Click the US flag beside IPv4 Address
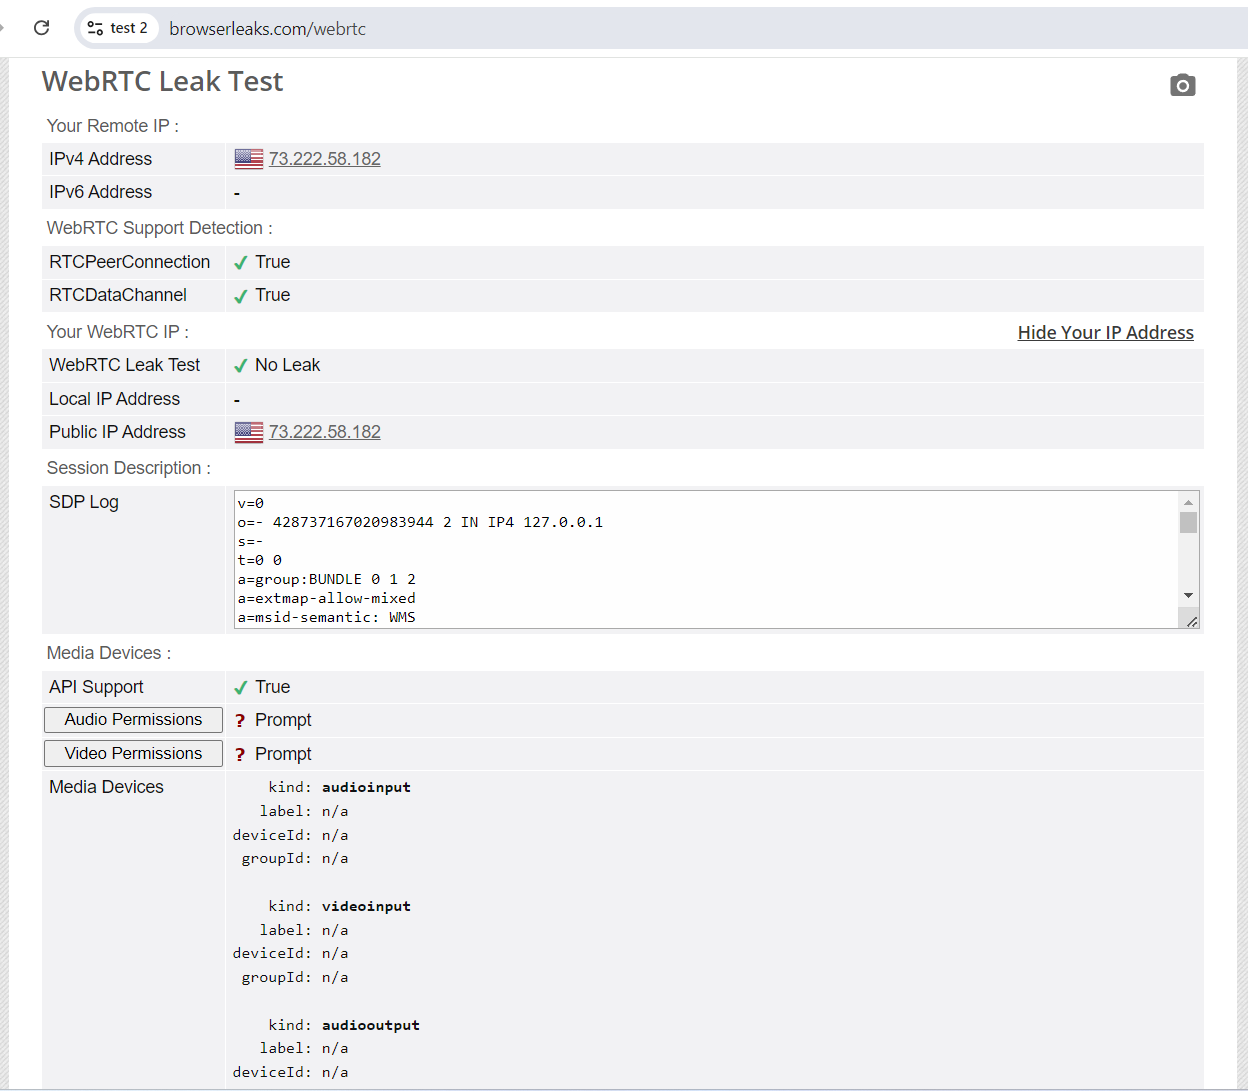The image size is (1248, 1091). point(248,159)
